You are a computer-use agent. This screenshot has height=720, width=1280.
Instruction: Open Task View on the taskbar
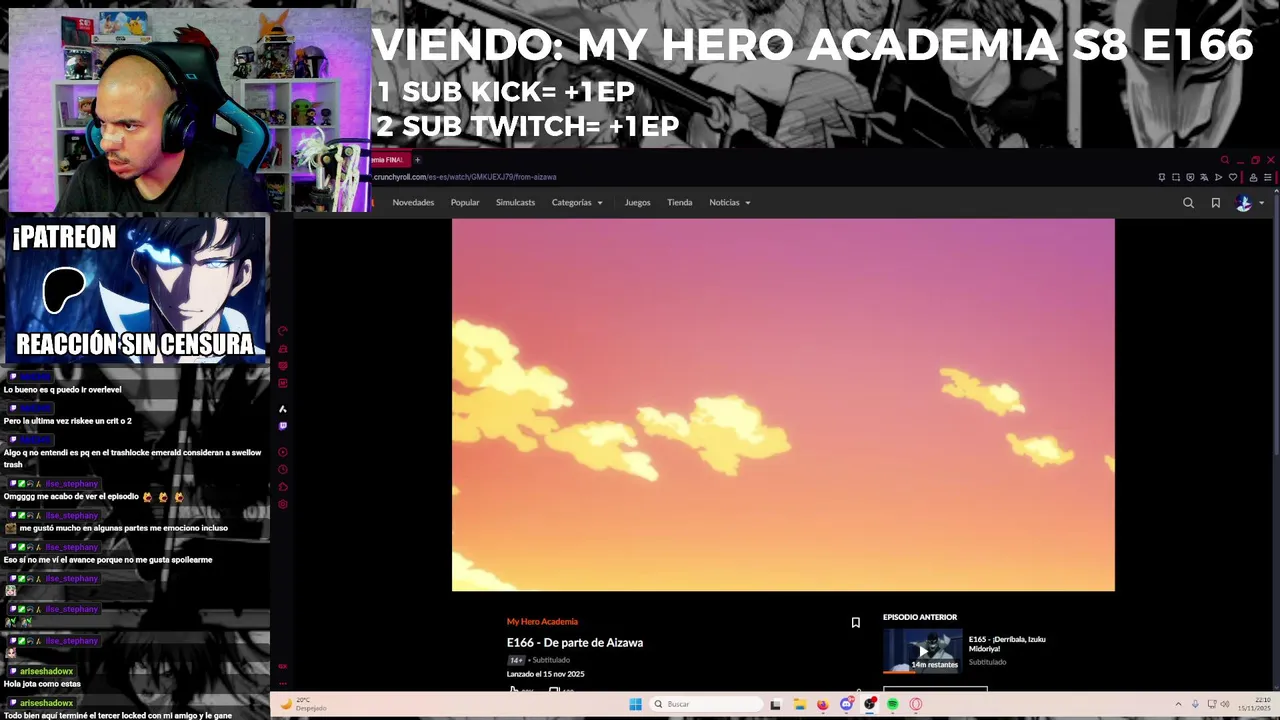click(775, 704)
